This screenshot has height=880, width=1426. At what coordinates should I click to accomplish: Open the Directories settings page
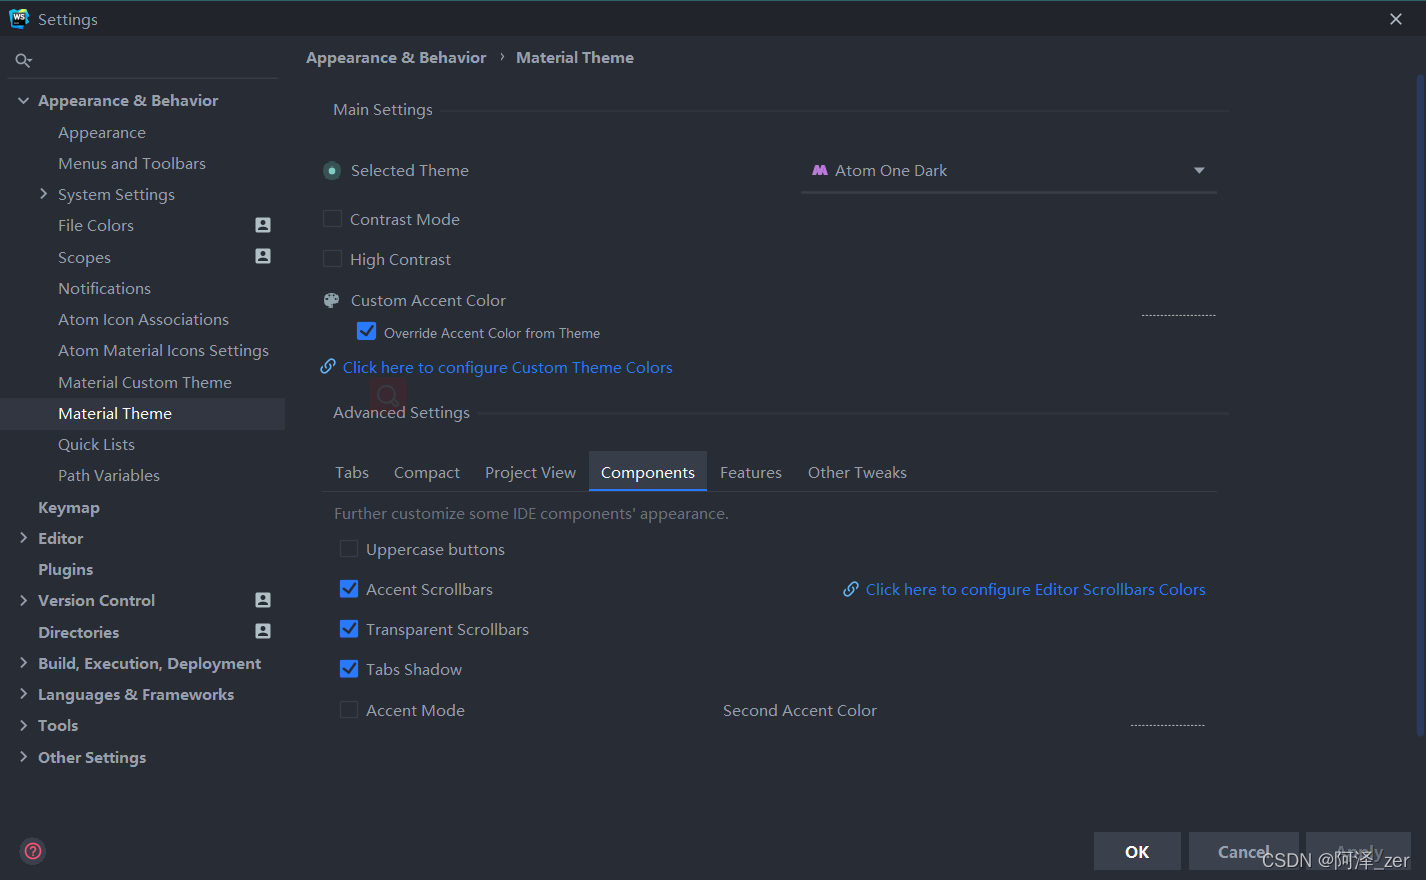click(x=78, y=632)
